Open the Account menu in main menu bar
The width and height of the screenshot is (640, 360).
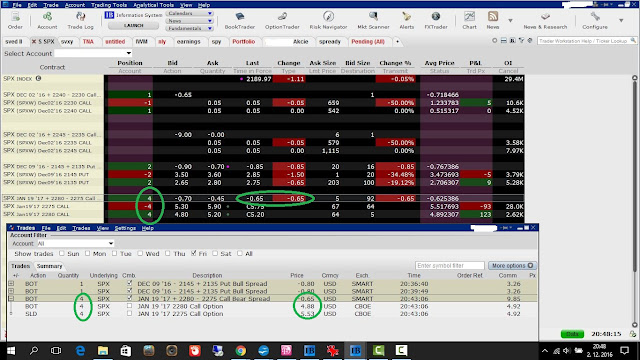tap(75, 5)
